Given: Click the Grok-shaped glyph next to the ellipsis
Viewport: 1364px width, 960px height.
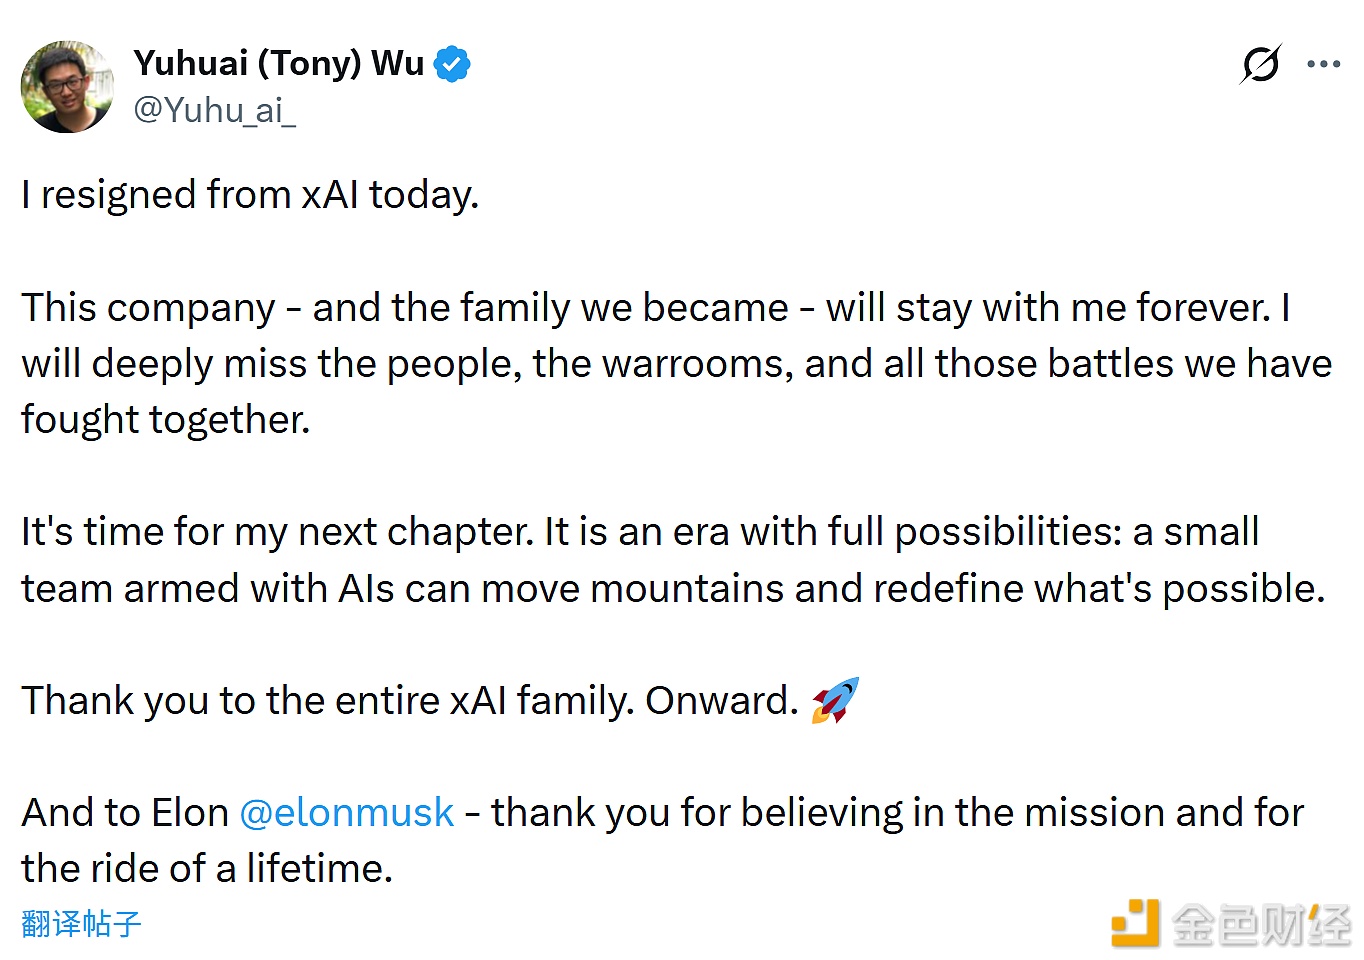Looking at the screenshot, I should (1260, 63).
